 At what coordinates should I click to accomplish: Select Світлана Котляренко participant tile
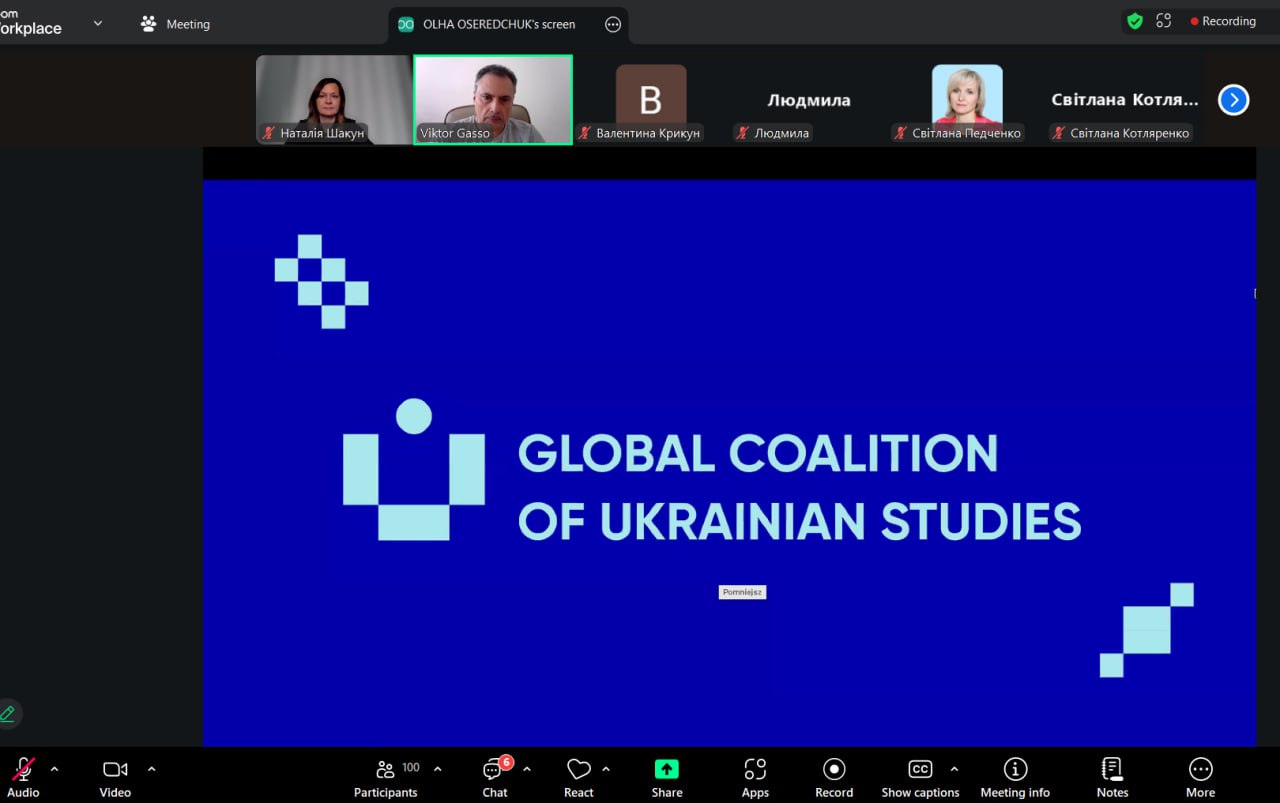click(x=1125, y=100)
